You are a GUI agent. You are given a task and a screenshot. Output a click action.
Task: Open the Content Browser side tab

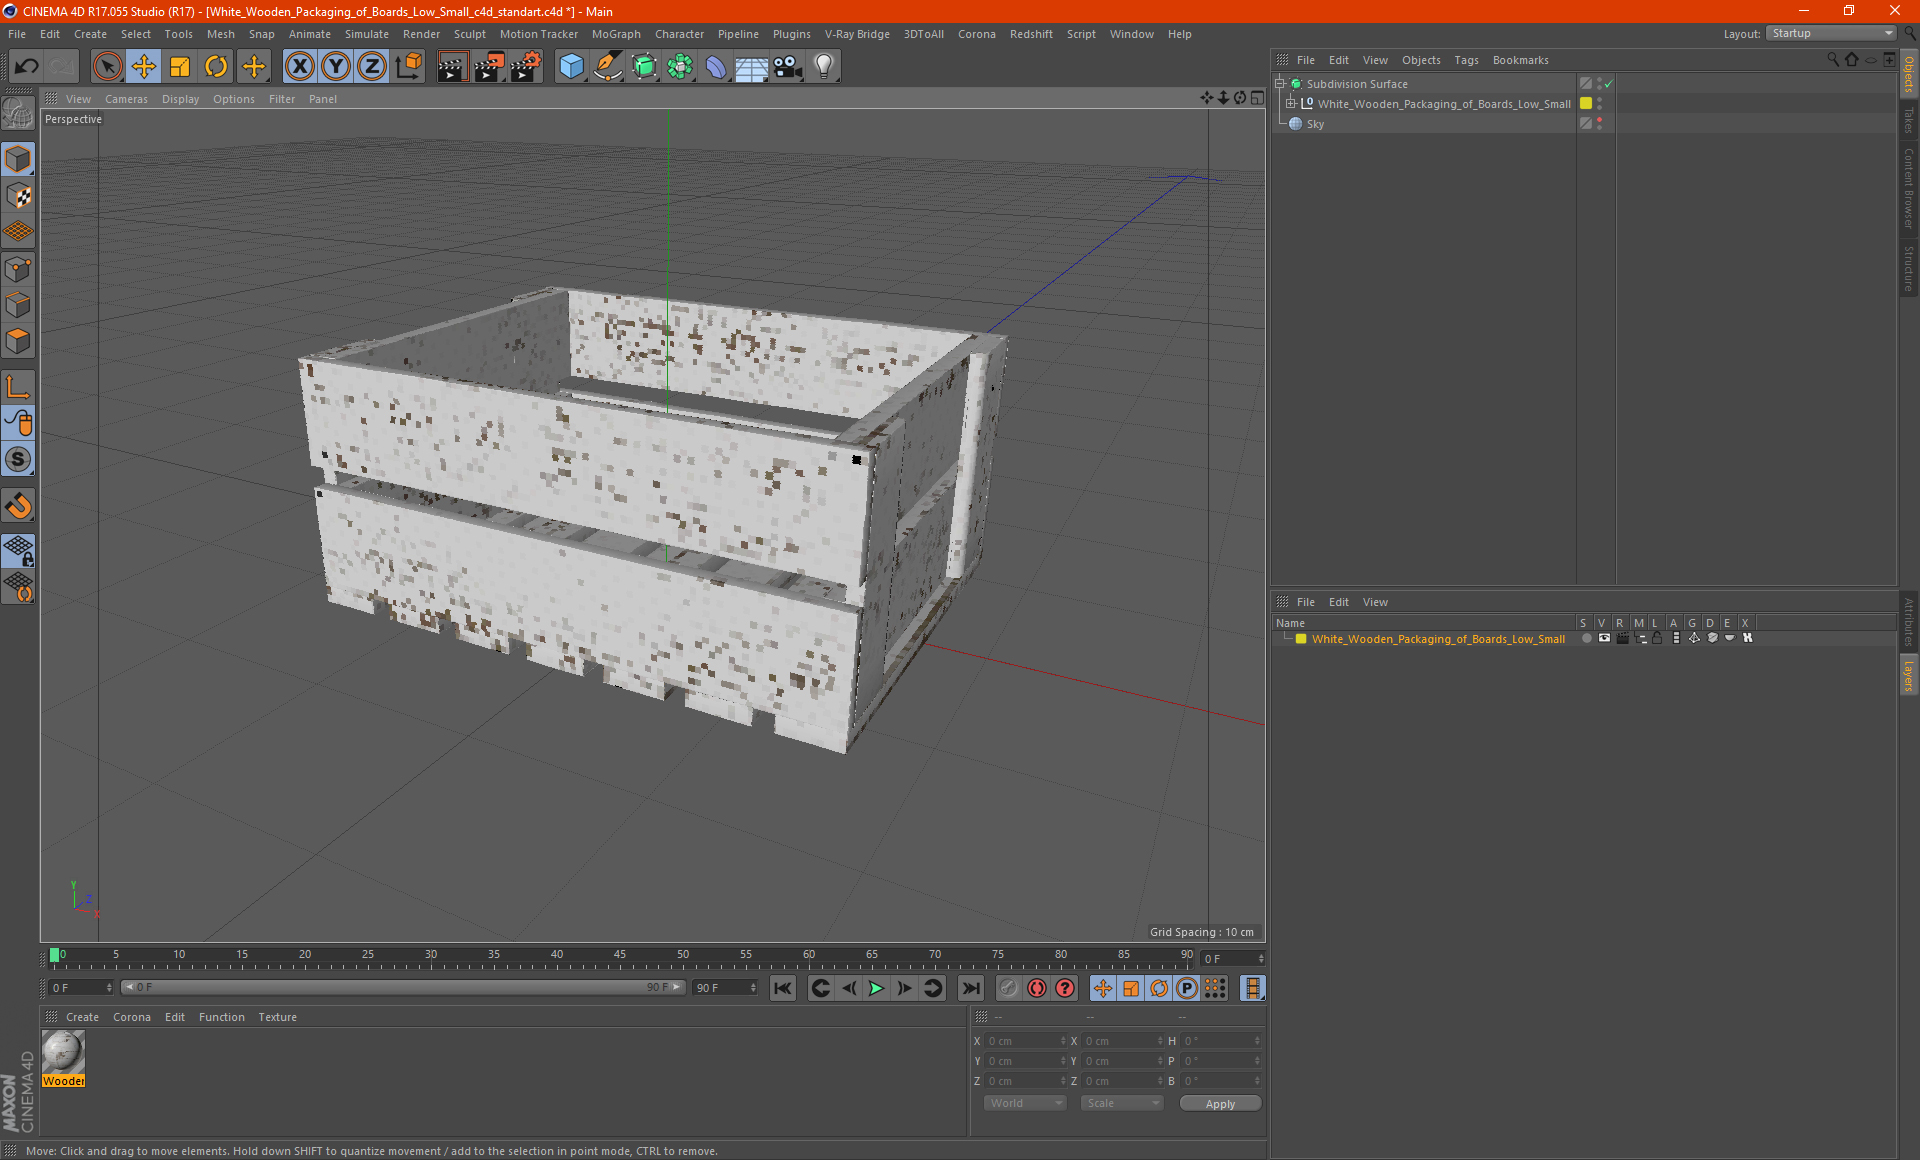(x=1908, y=188)
